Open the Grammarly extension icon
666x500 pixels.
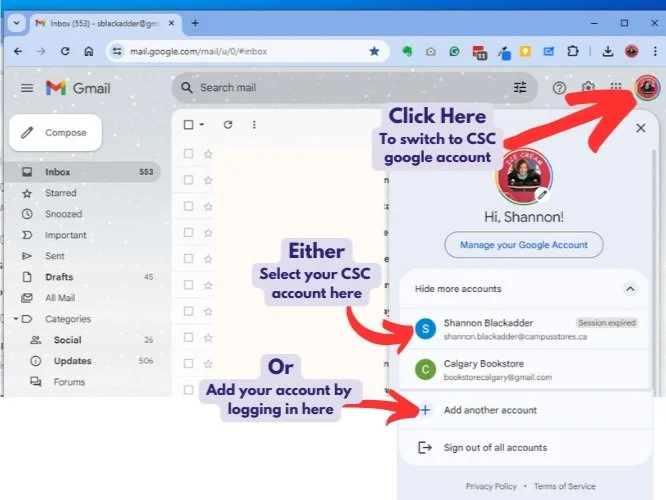pos(454,51)
